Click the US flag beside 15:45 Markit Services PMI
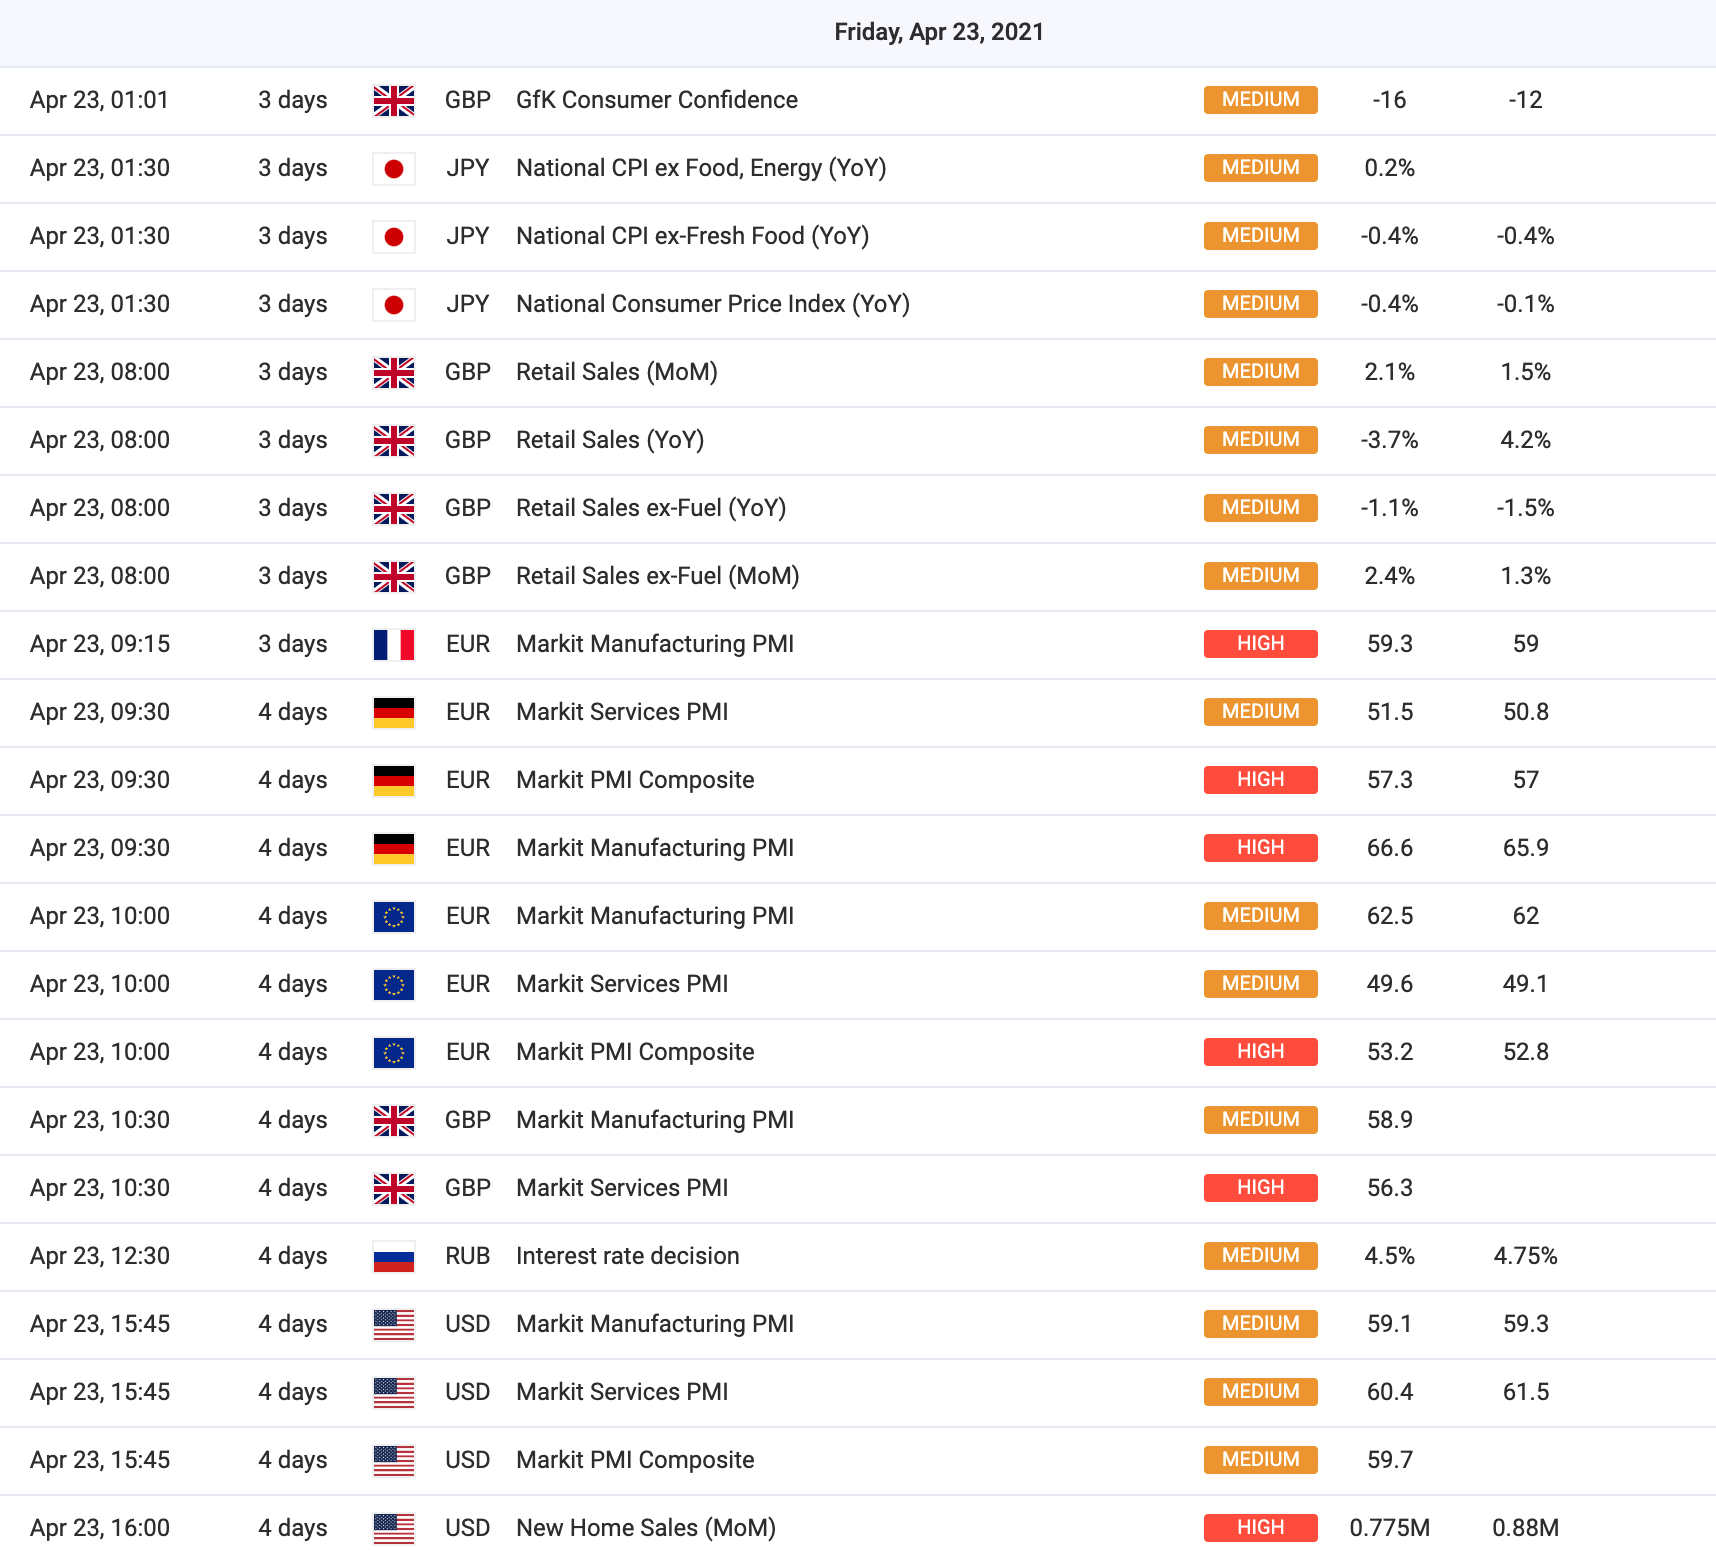 point(394,1392)
